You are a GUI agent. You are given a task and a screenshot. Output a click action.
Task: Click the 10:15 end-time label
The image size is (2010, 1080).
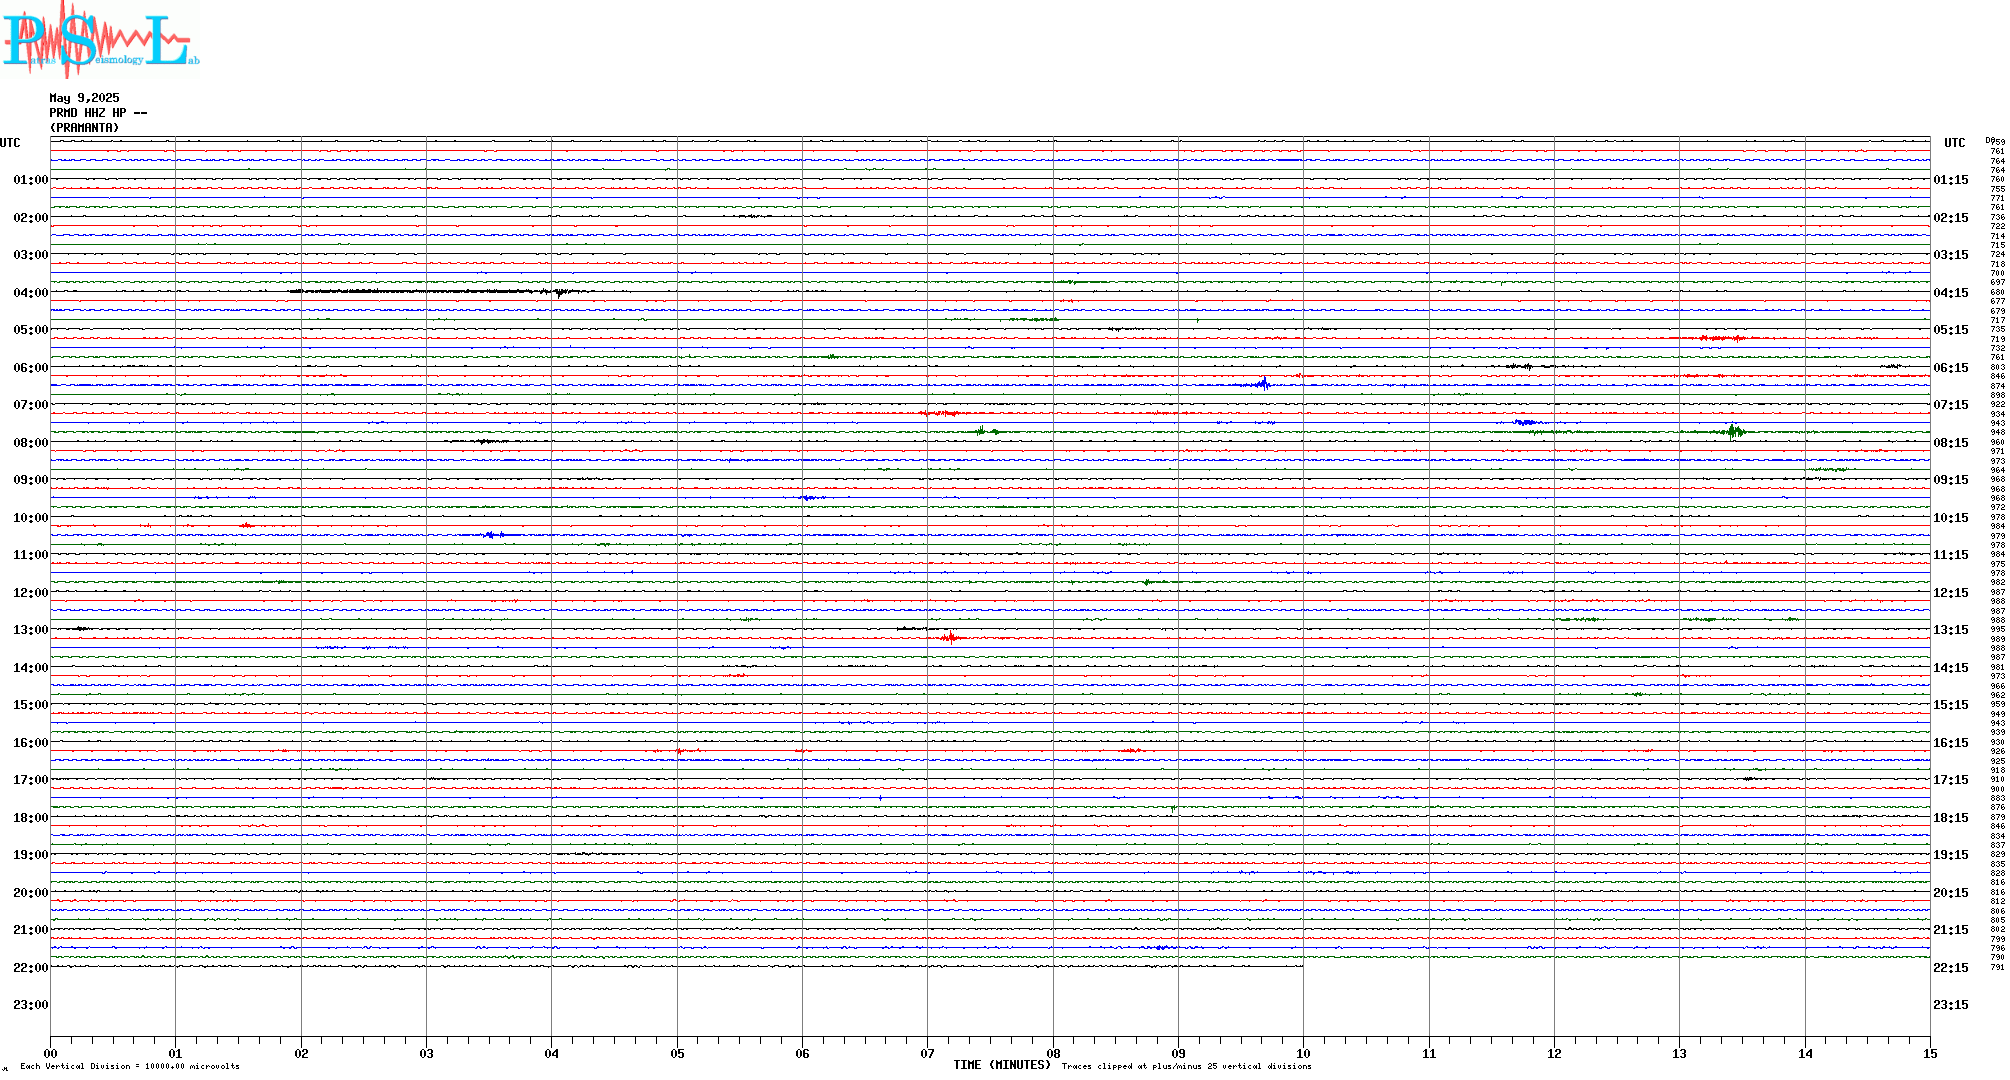[x=1951, y=518]
